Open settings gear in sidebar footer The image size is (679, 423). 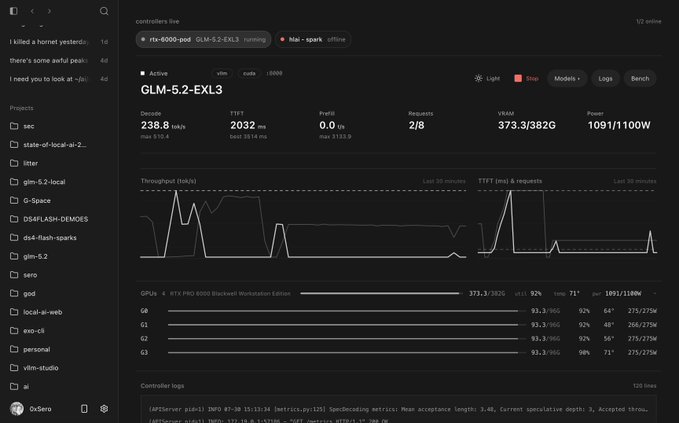104,409
